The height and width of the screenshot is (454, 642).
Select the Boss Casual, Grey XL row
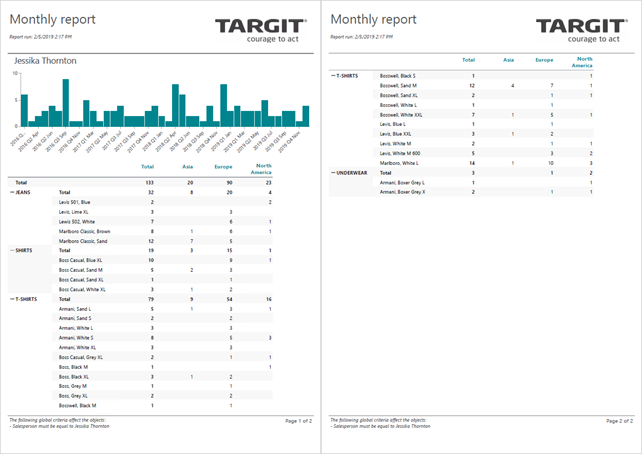[x=162, y=357]
